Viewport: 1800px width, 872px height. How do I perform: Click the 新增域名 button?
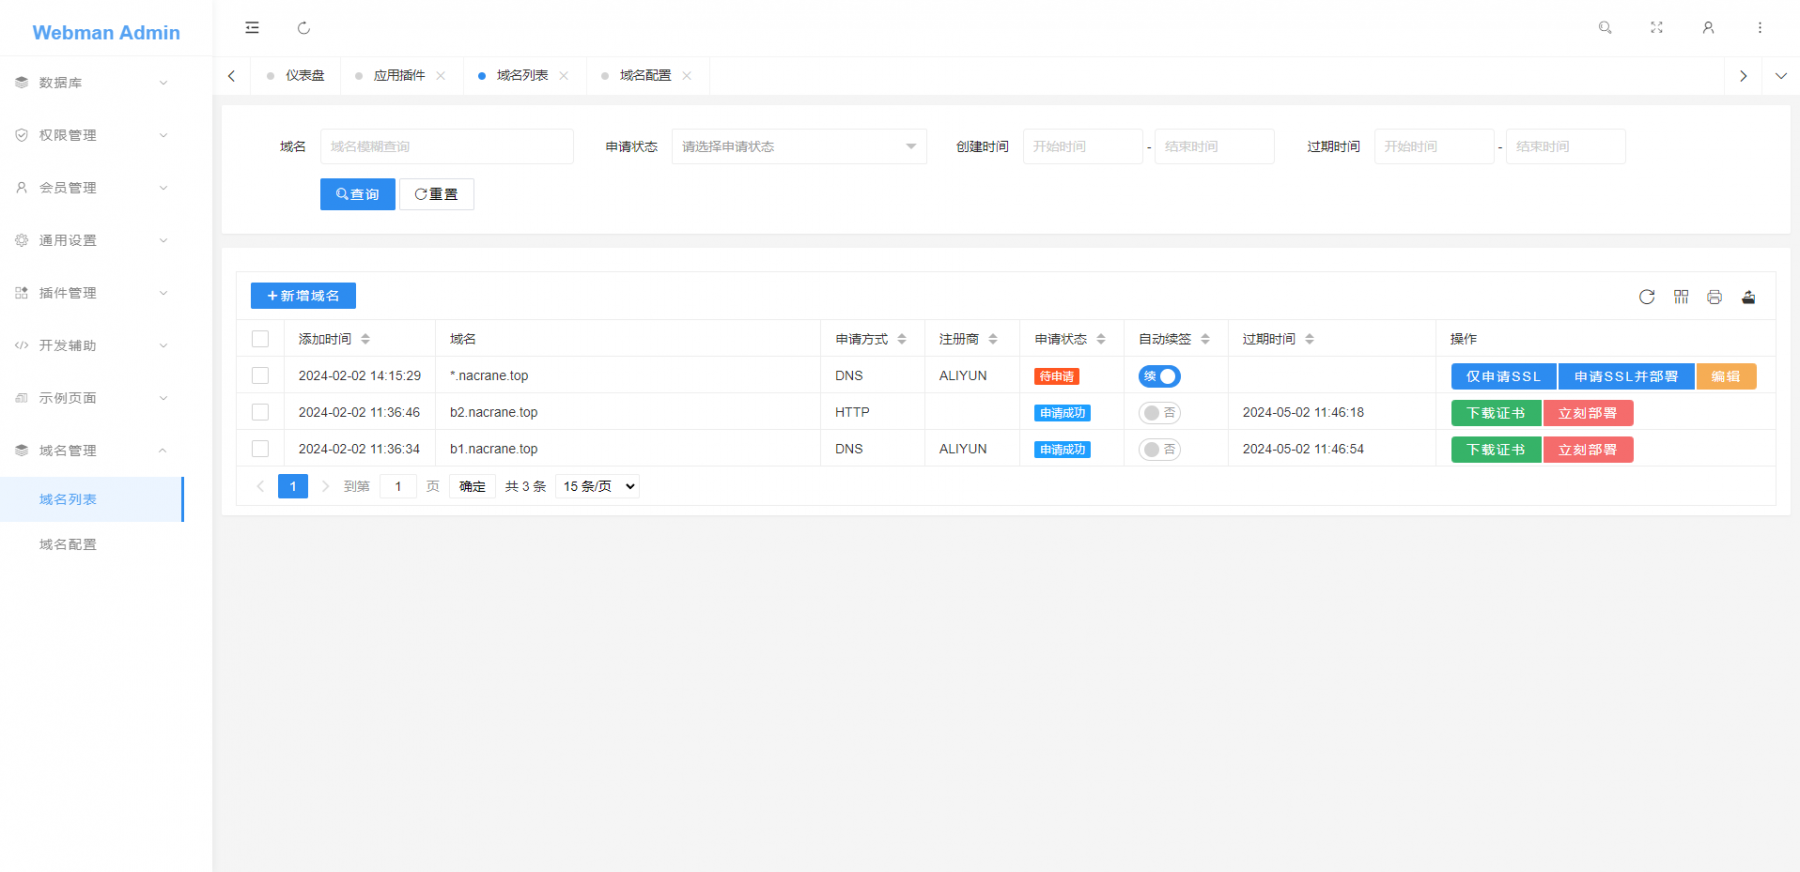coord(303,296)
